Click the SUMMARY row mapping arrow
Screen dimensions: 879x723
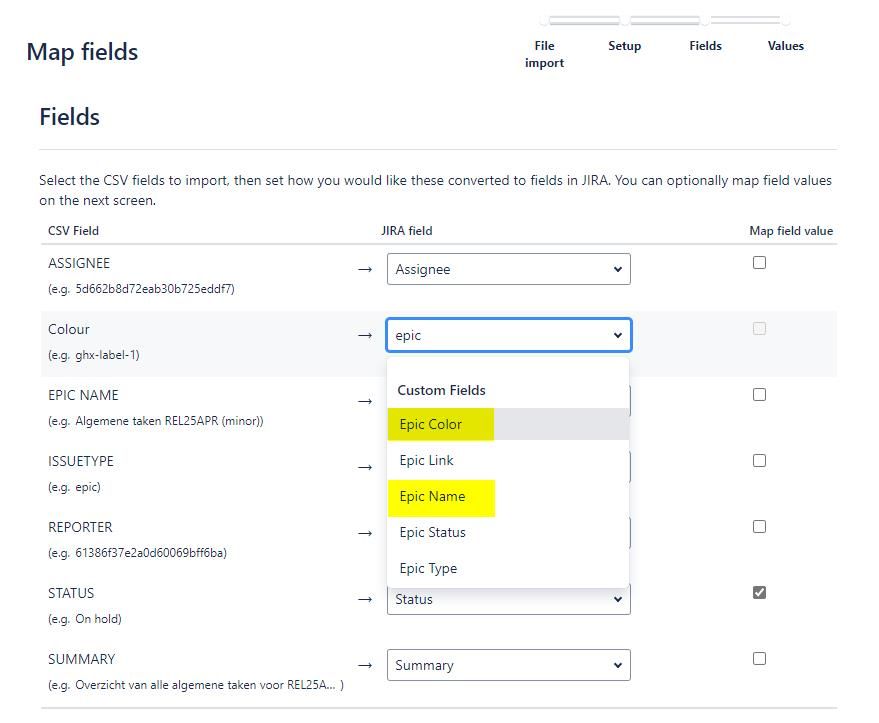click(365, 665)
